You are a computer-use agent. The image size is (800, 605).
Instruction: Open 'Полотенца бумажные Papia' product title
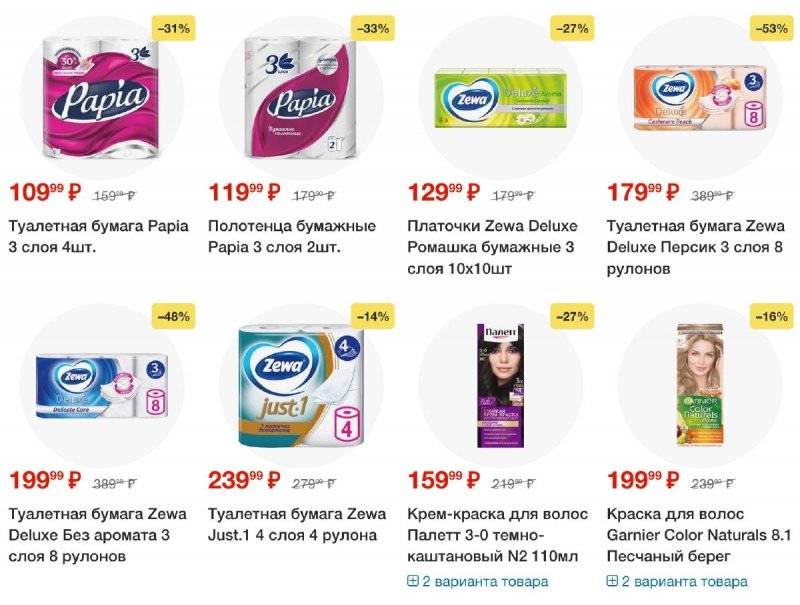click(292, 237)
